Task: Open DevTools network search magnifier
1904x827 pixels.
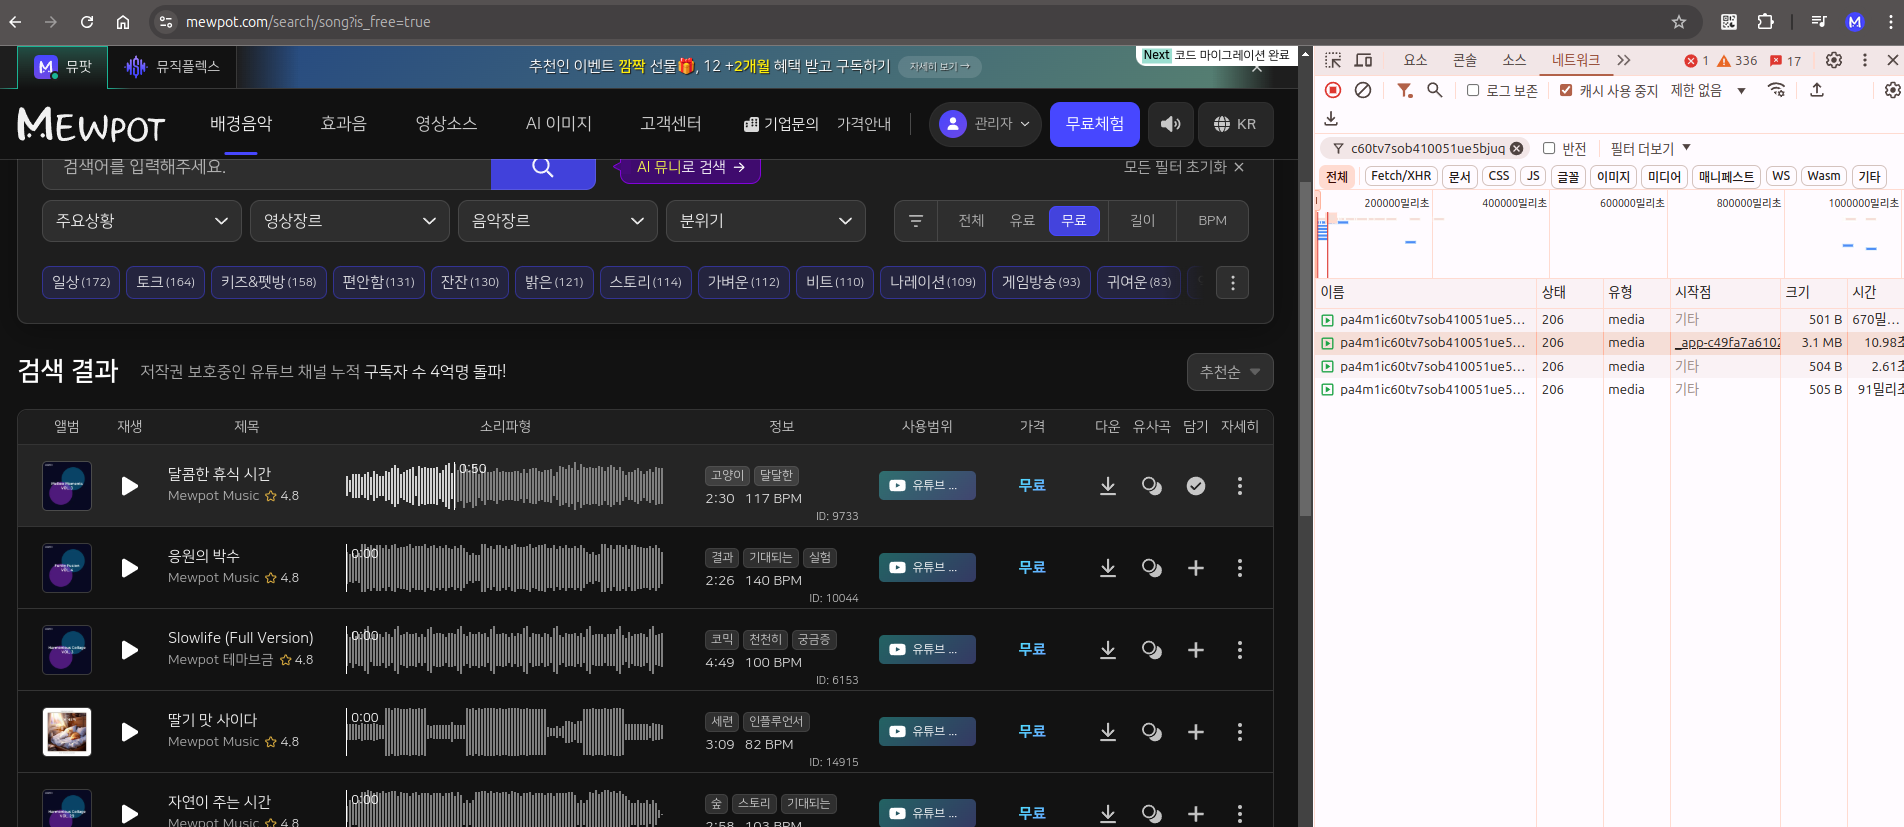Action: coord(1435,90)
